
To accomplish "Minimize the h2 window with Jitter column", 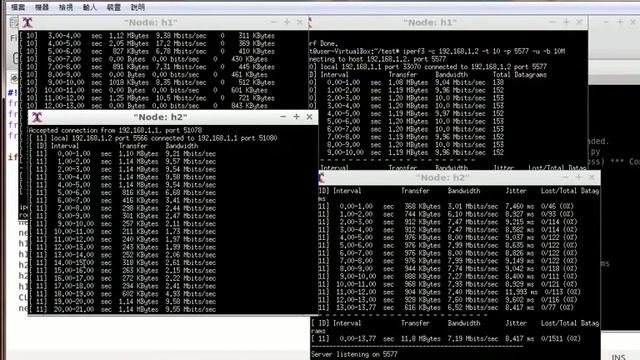I will pos(565,177).
